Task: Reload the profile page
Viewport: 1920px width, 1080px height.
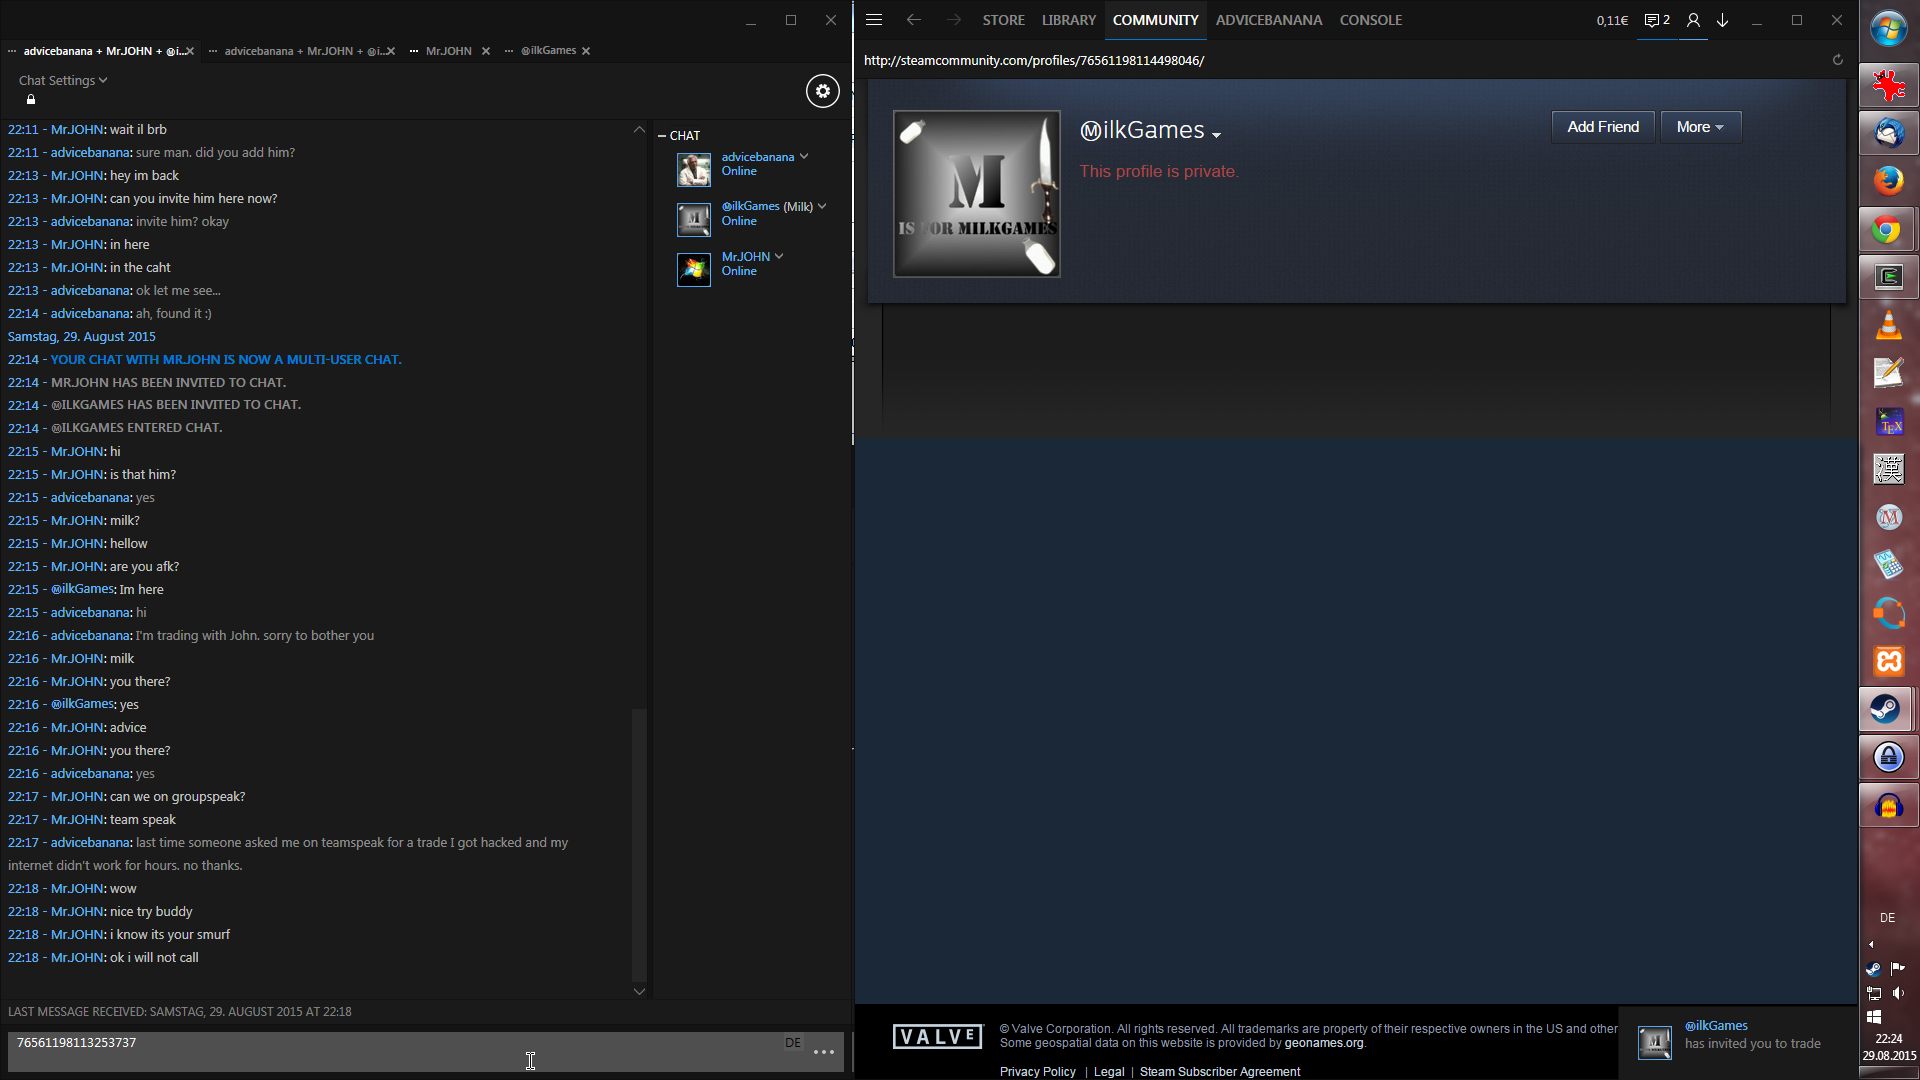Action: click(x=1837, y=60)
